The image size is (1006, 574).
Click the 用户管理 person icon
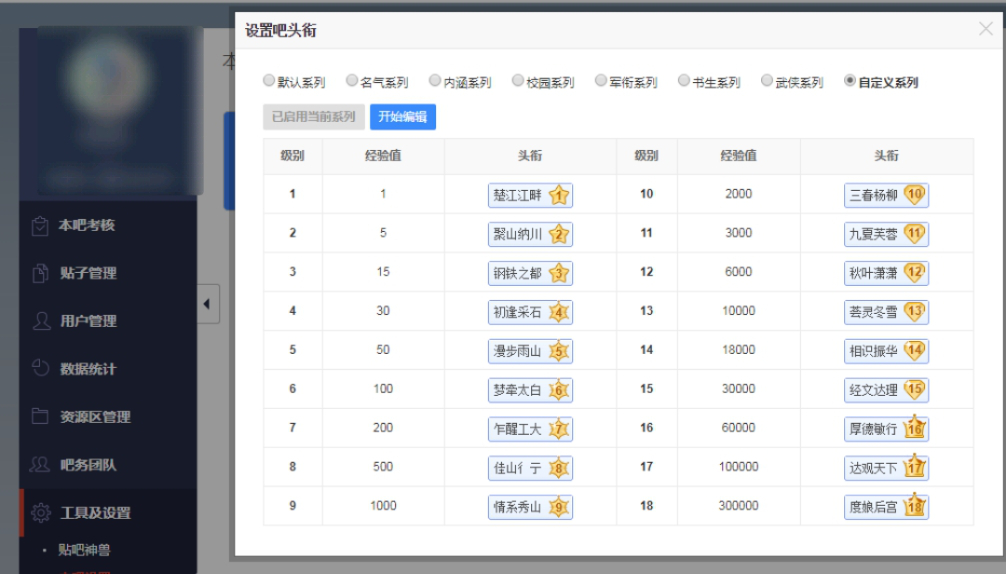(x=40, y=321)
